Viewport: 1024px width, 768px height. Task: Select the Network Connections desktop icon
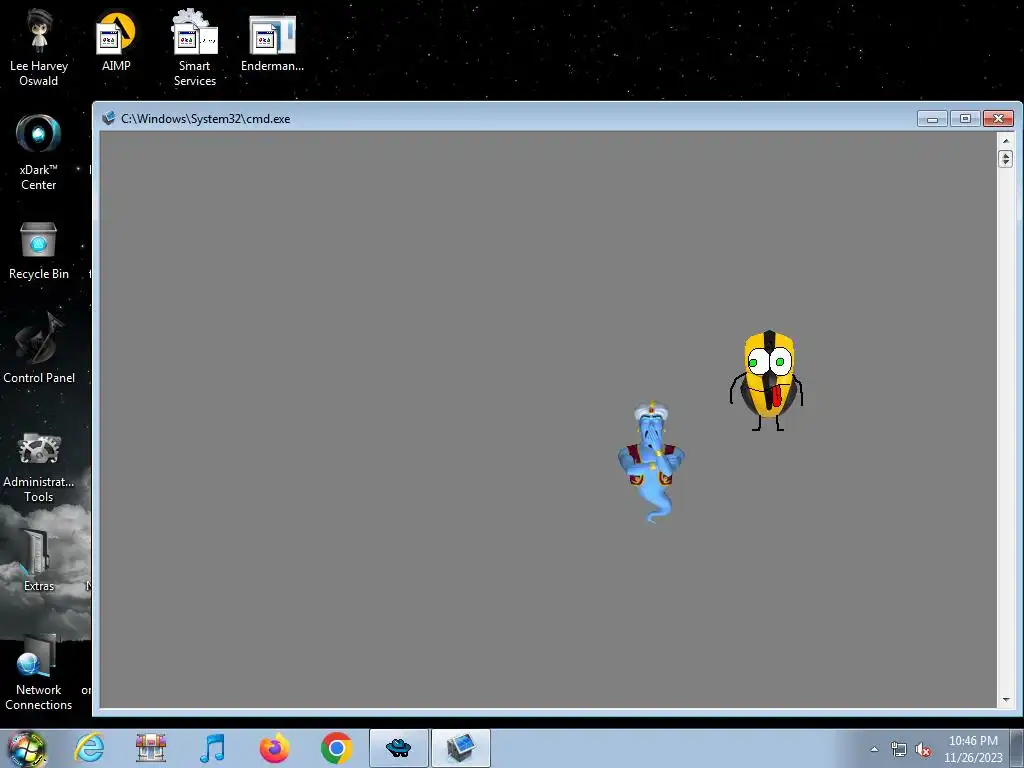tap(39, 673)
